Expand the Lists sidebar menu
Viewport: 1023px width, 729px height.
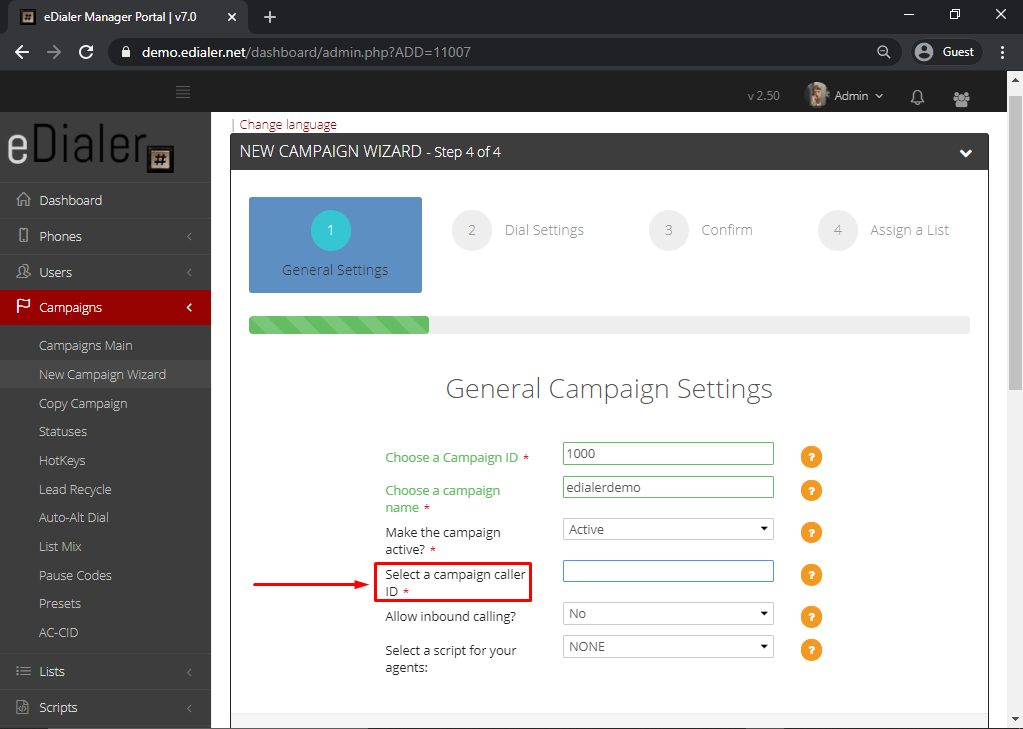(x=105, y=672)
